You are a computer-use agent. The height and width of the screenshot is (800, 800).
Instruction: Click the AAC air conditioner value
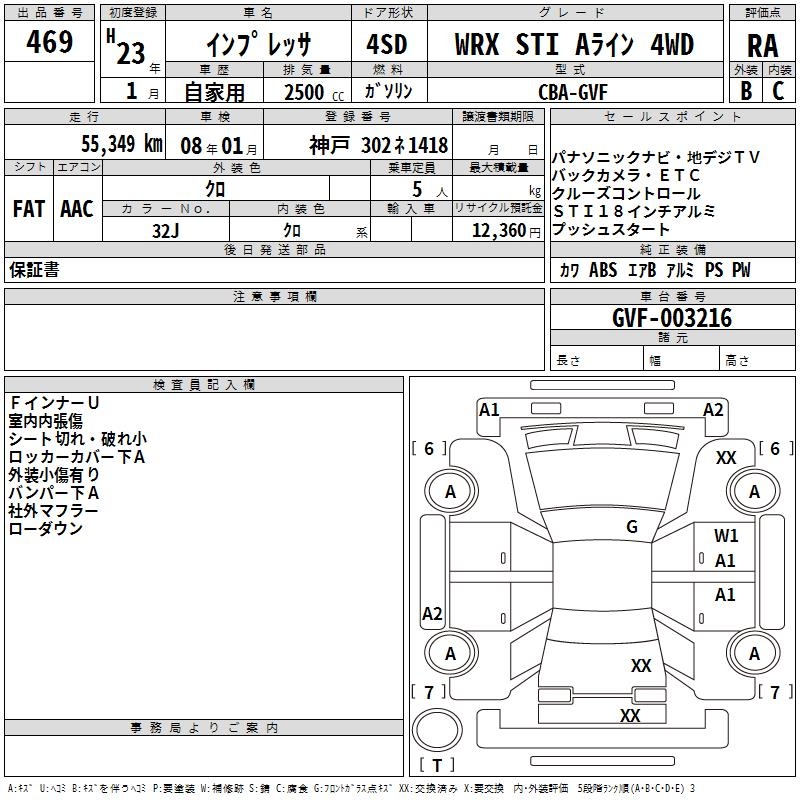[x=77, y=209]
